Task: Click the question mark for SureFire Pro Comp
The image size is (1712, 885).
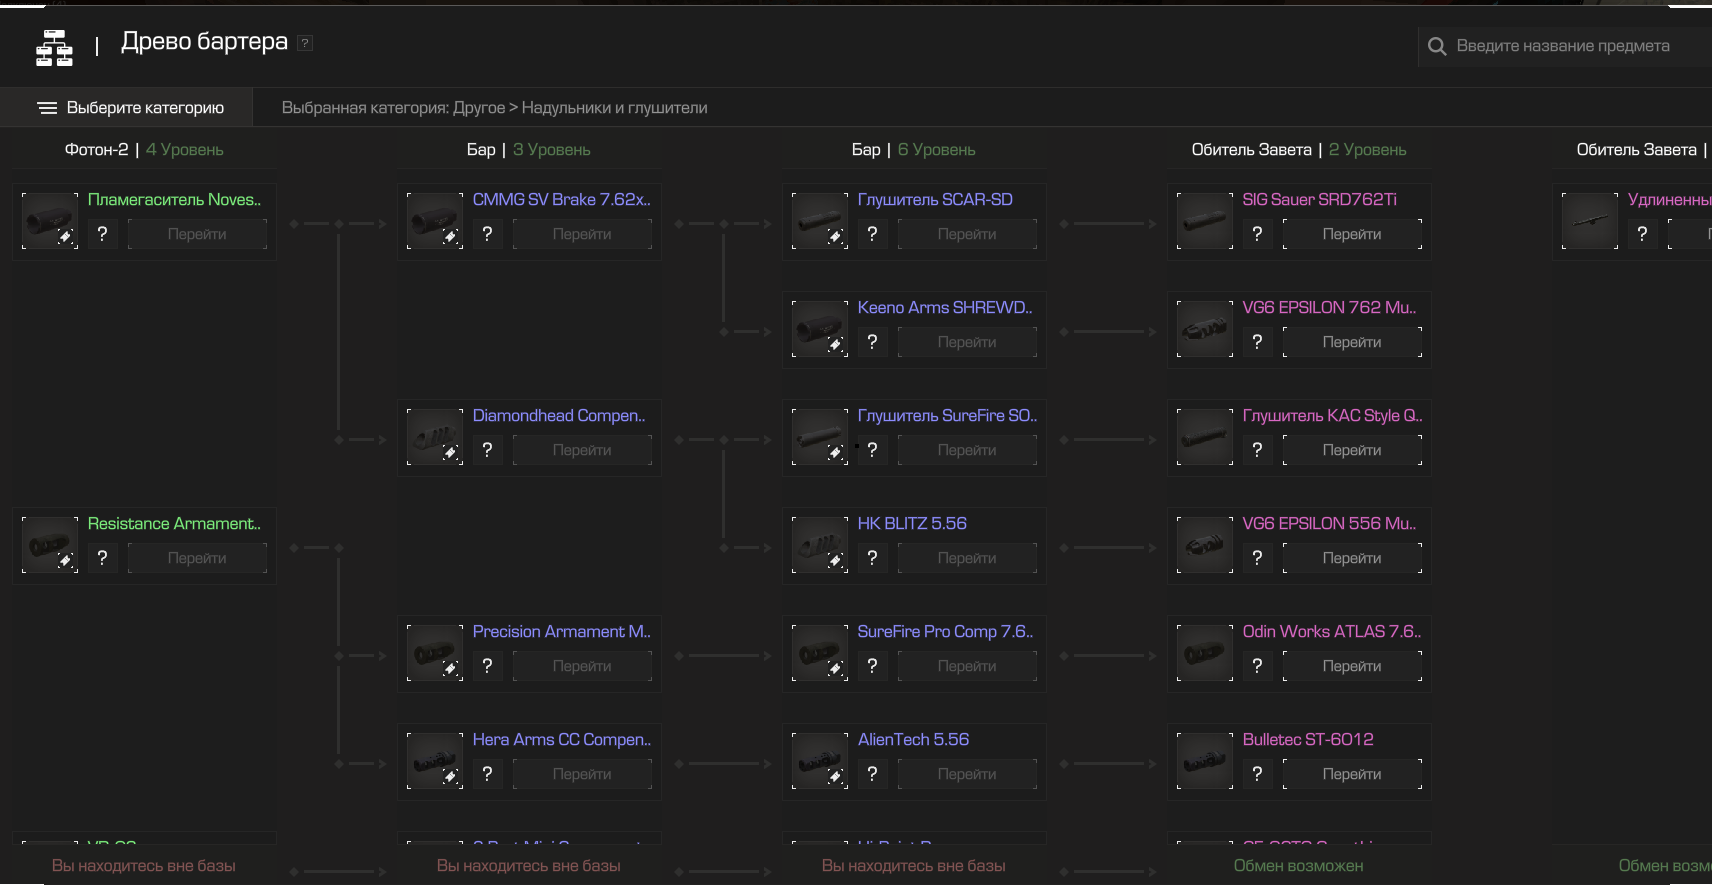Action: pos(872,666)
